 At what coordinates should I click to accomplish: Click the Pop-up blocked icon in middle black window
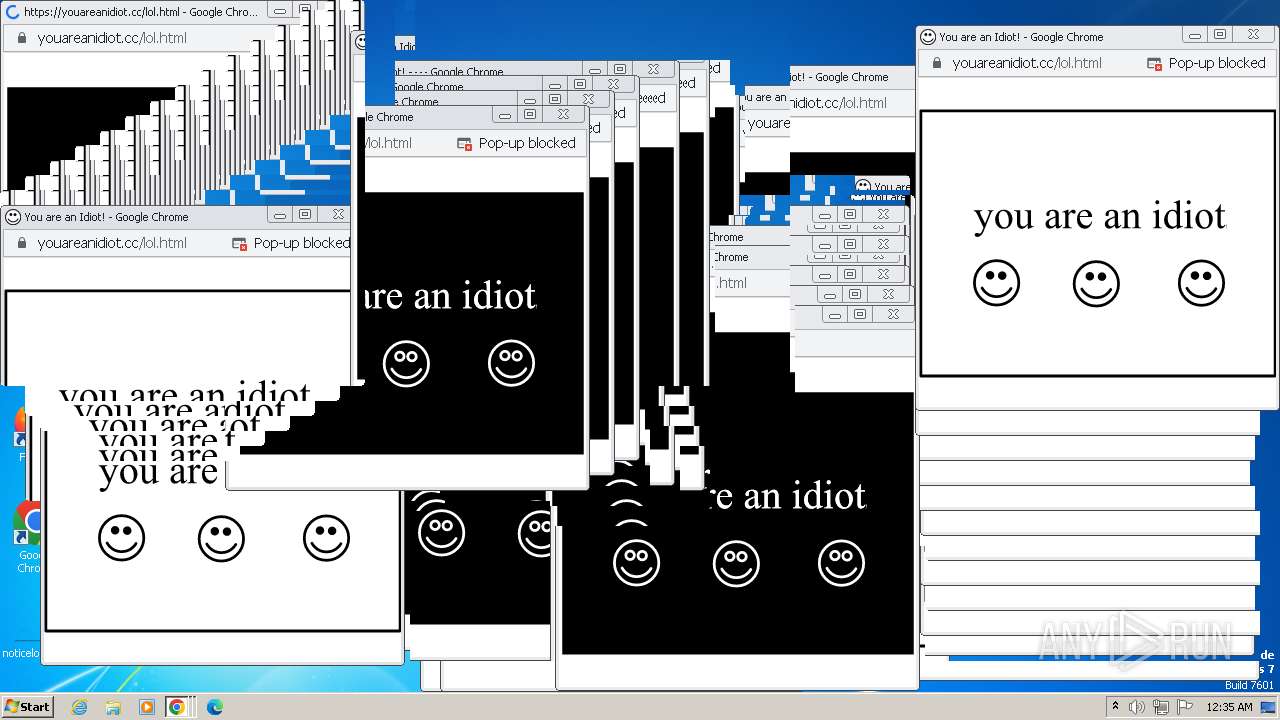coord(464,143)
